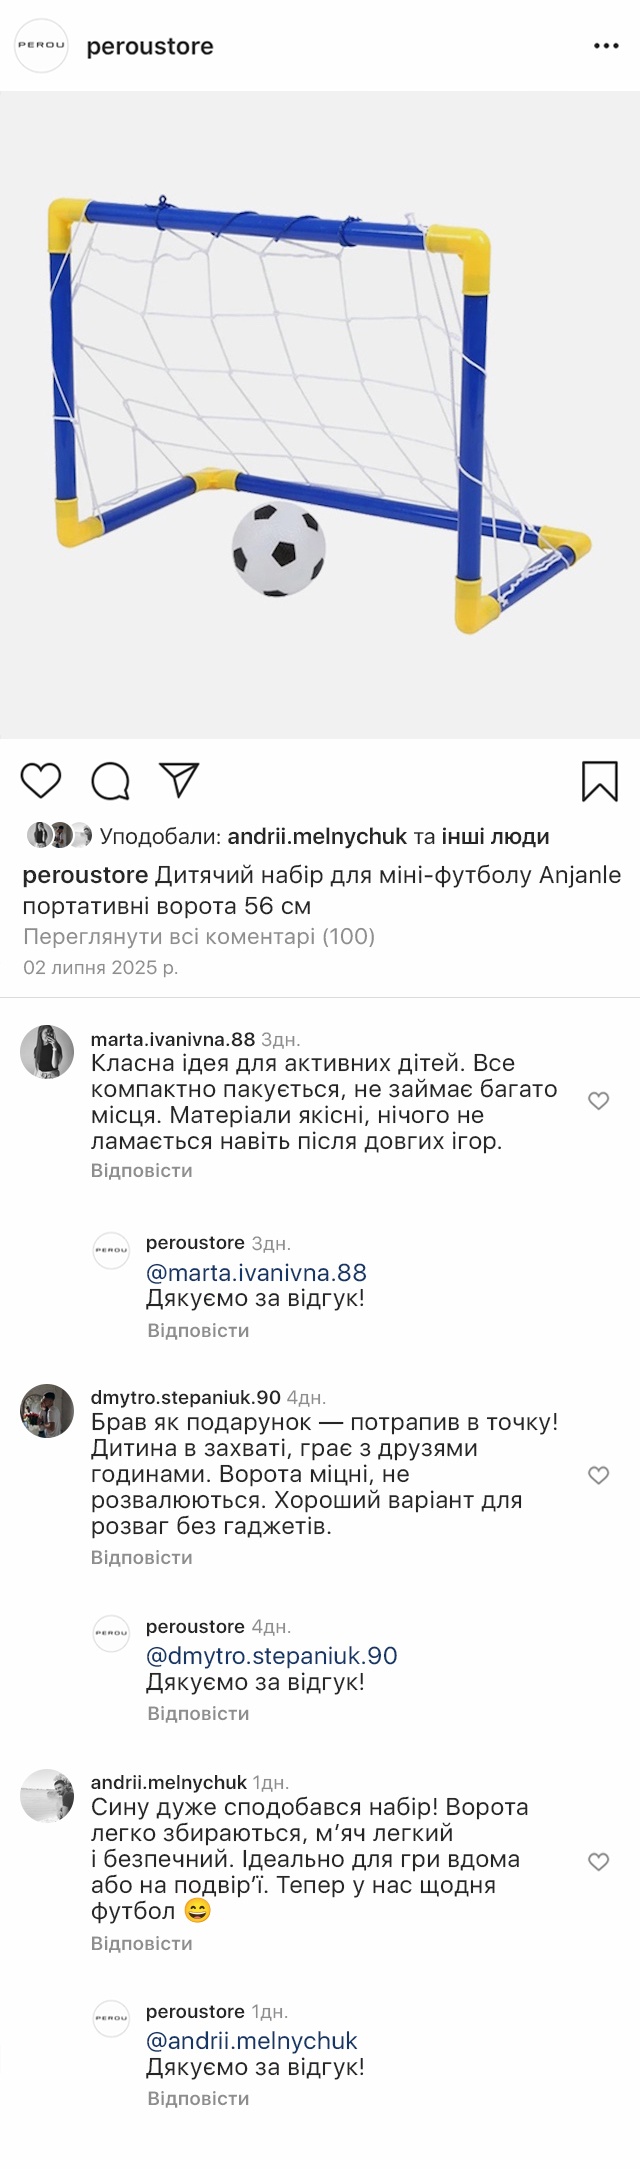The image size is (640, 2169).
Task: Open dmytro.stepaniuk.90's avatar
Action: (47, 1411)
